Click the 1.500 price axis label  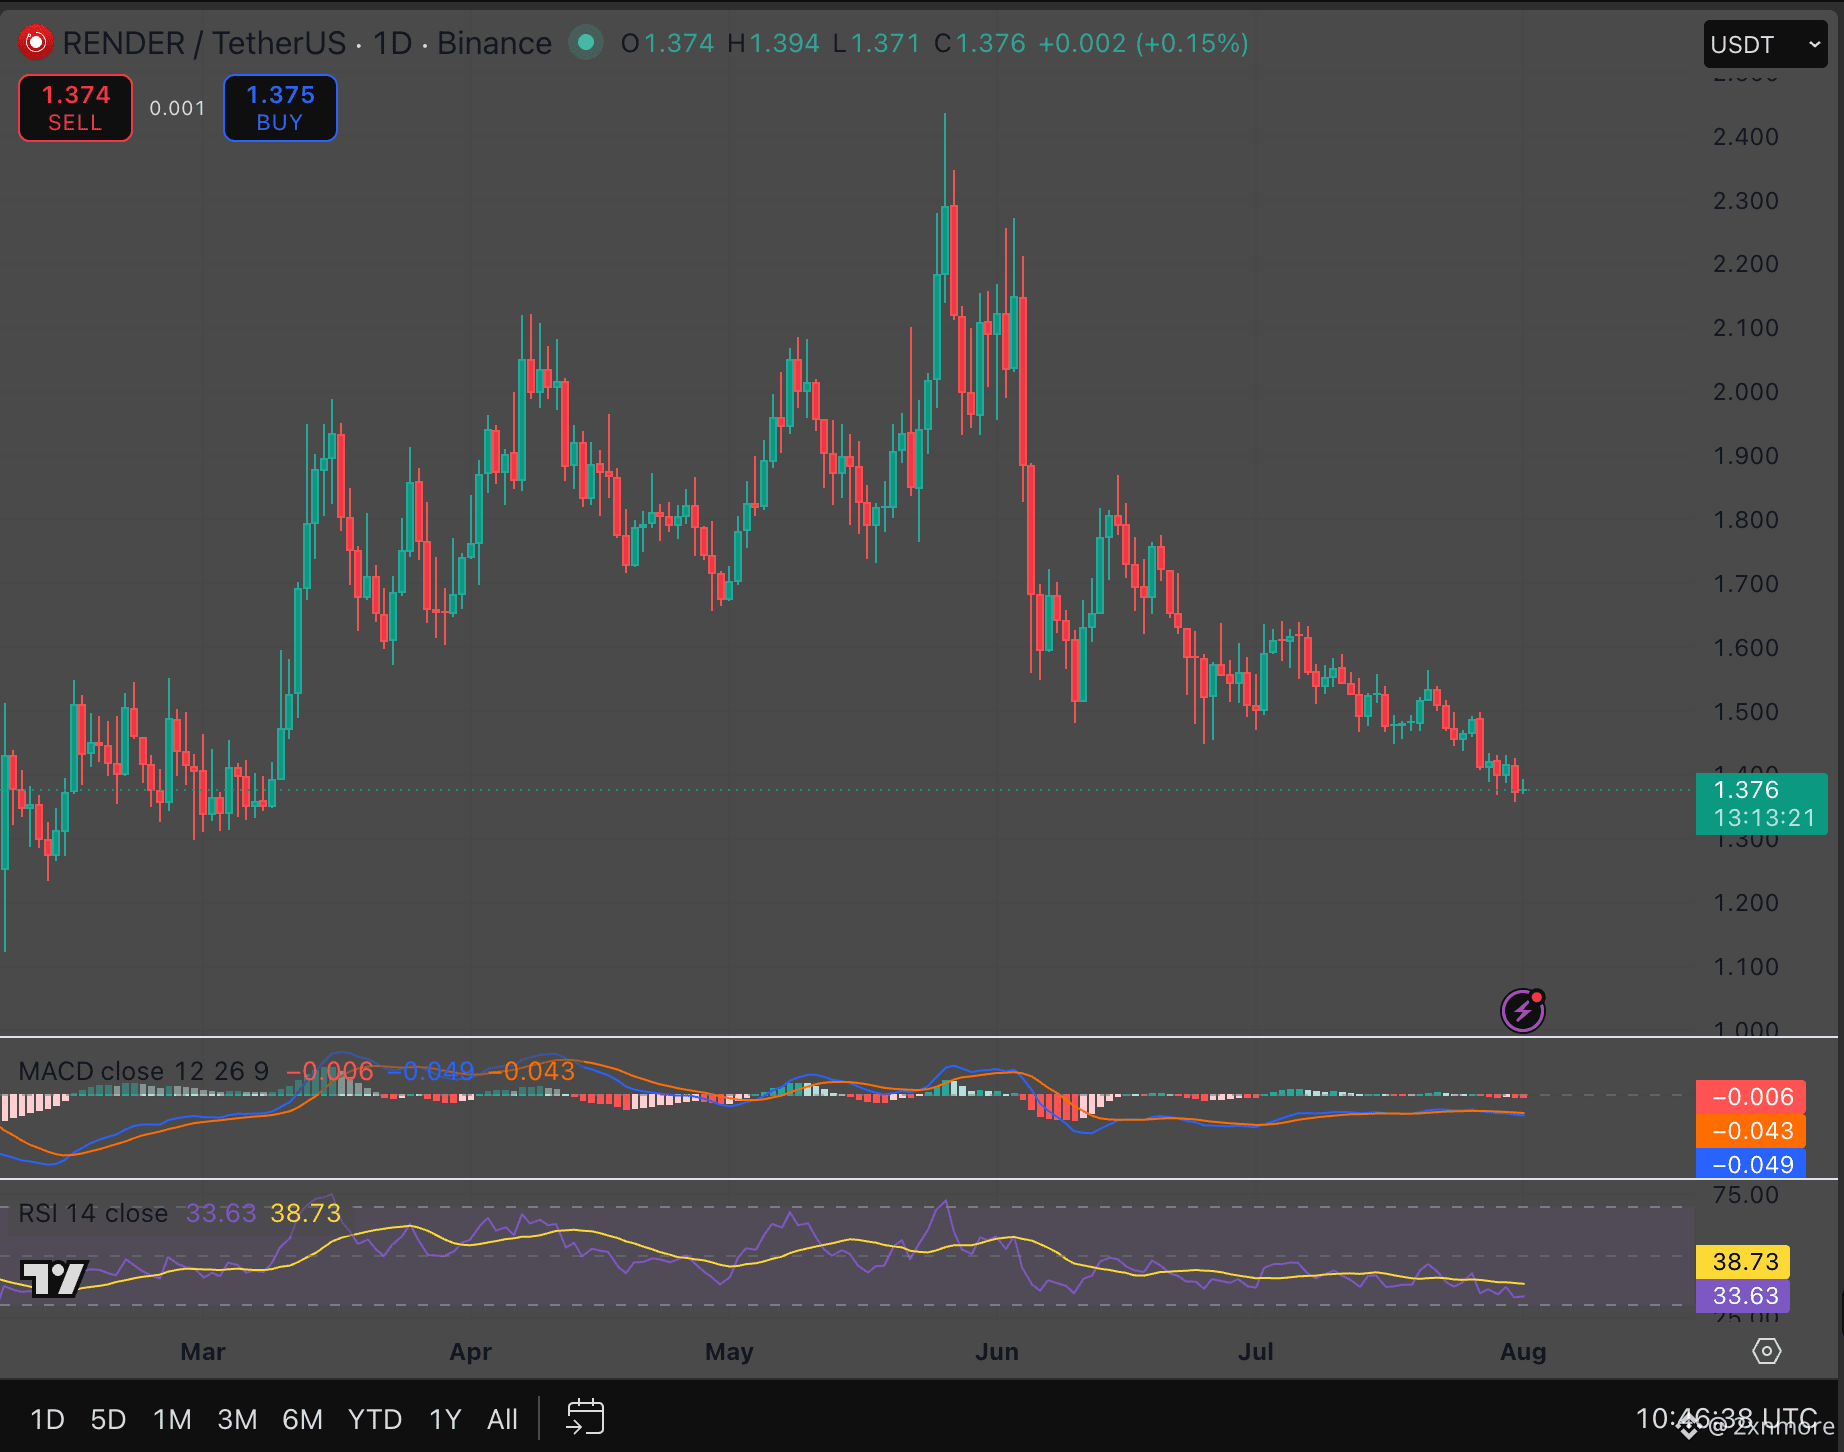click(x=1746, y=712)
